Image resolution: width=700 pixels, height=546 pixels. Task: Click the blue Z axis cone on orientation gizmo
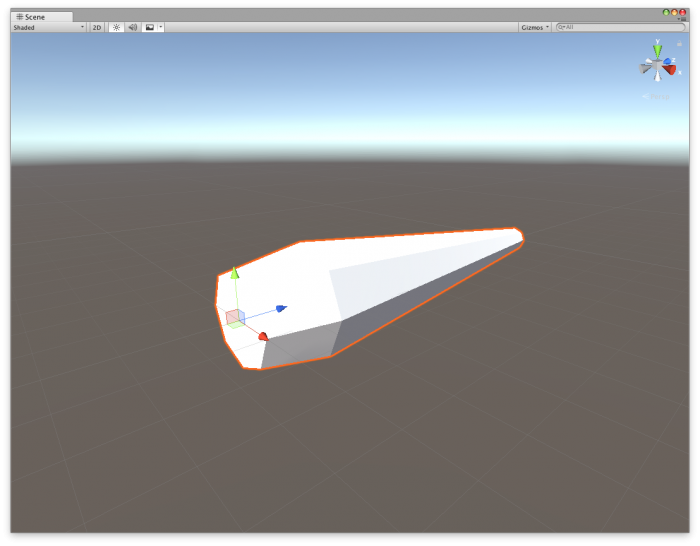(667, 61)
